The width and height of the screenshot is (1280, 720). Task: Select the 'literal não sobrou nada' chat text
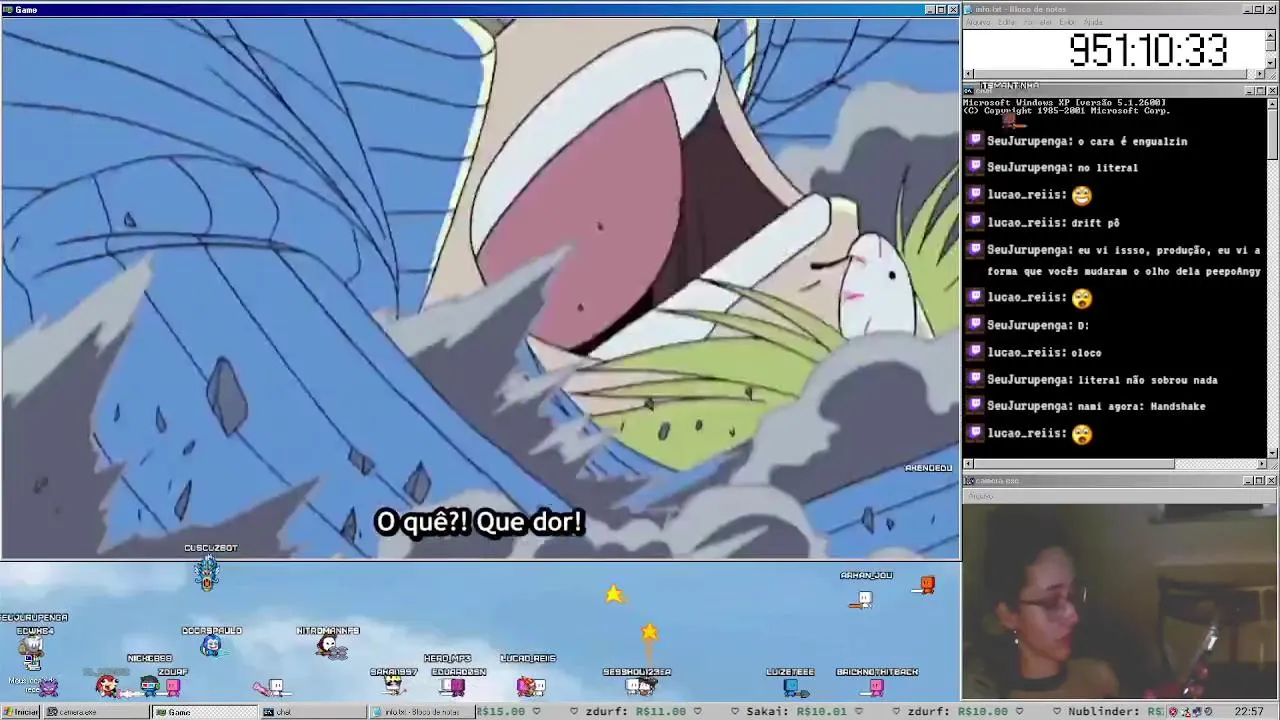[x=1147, y=380]
